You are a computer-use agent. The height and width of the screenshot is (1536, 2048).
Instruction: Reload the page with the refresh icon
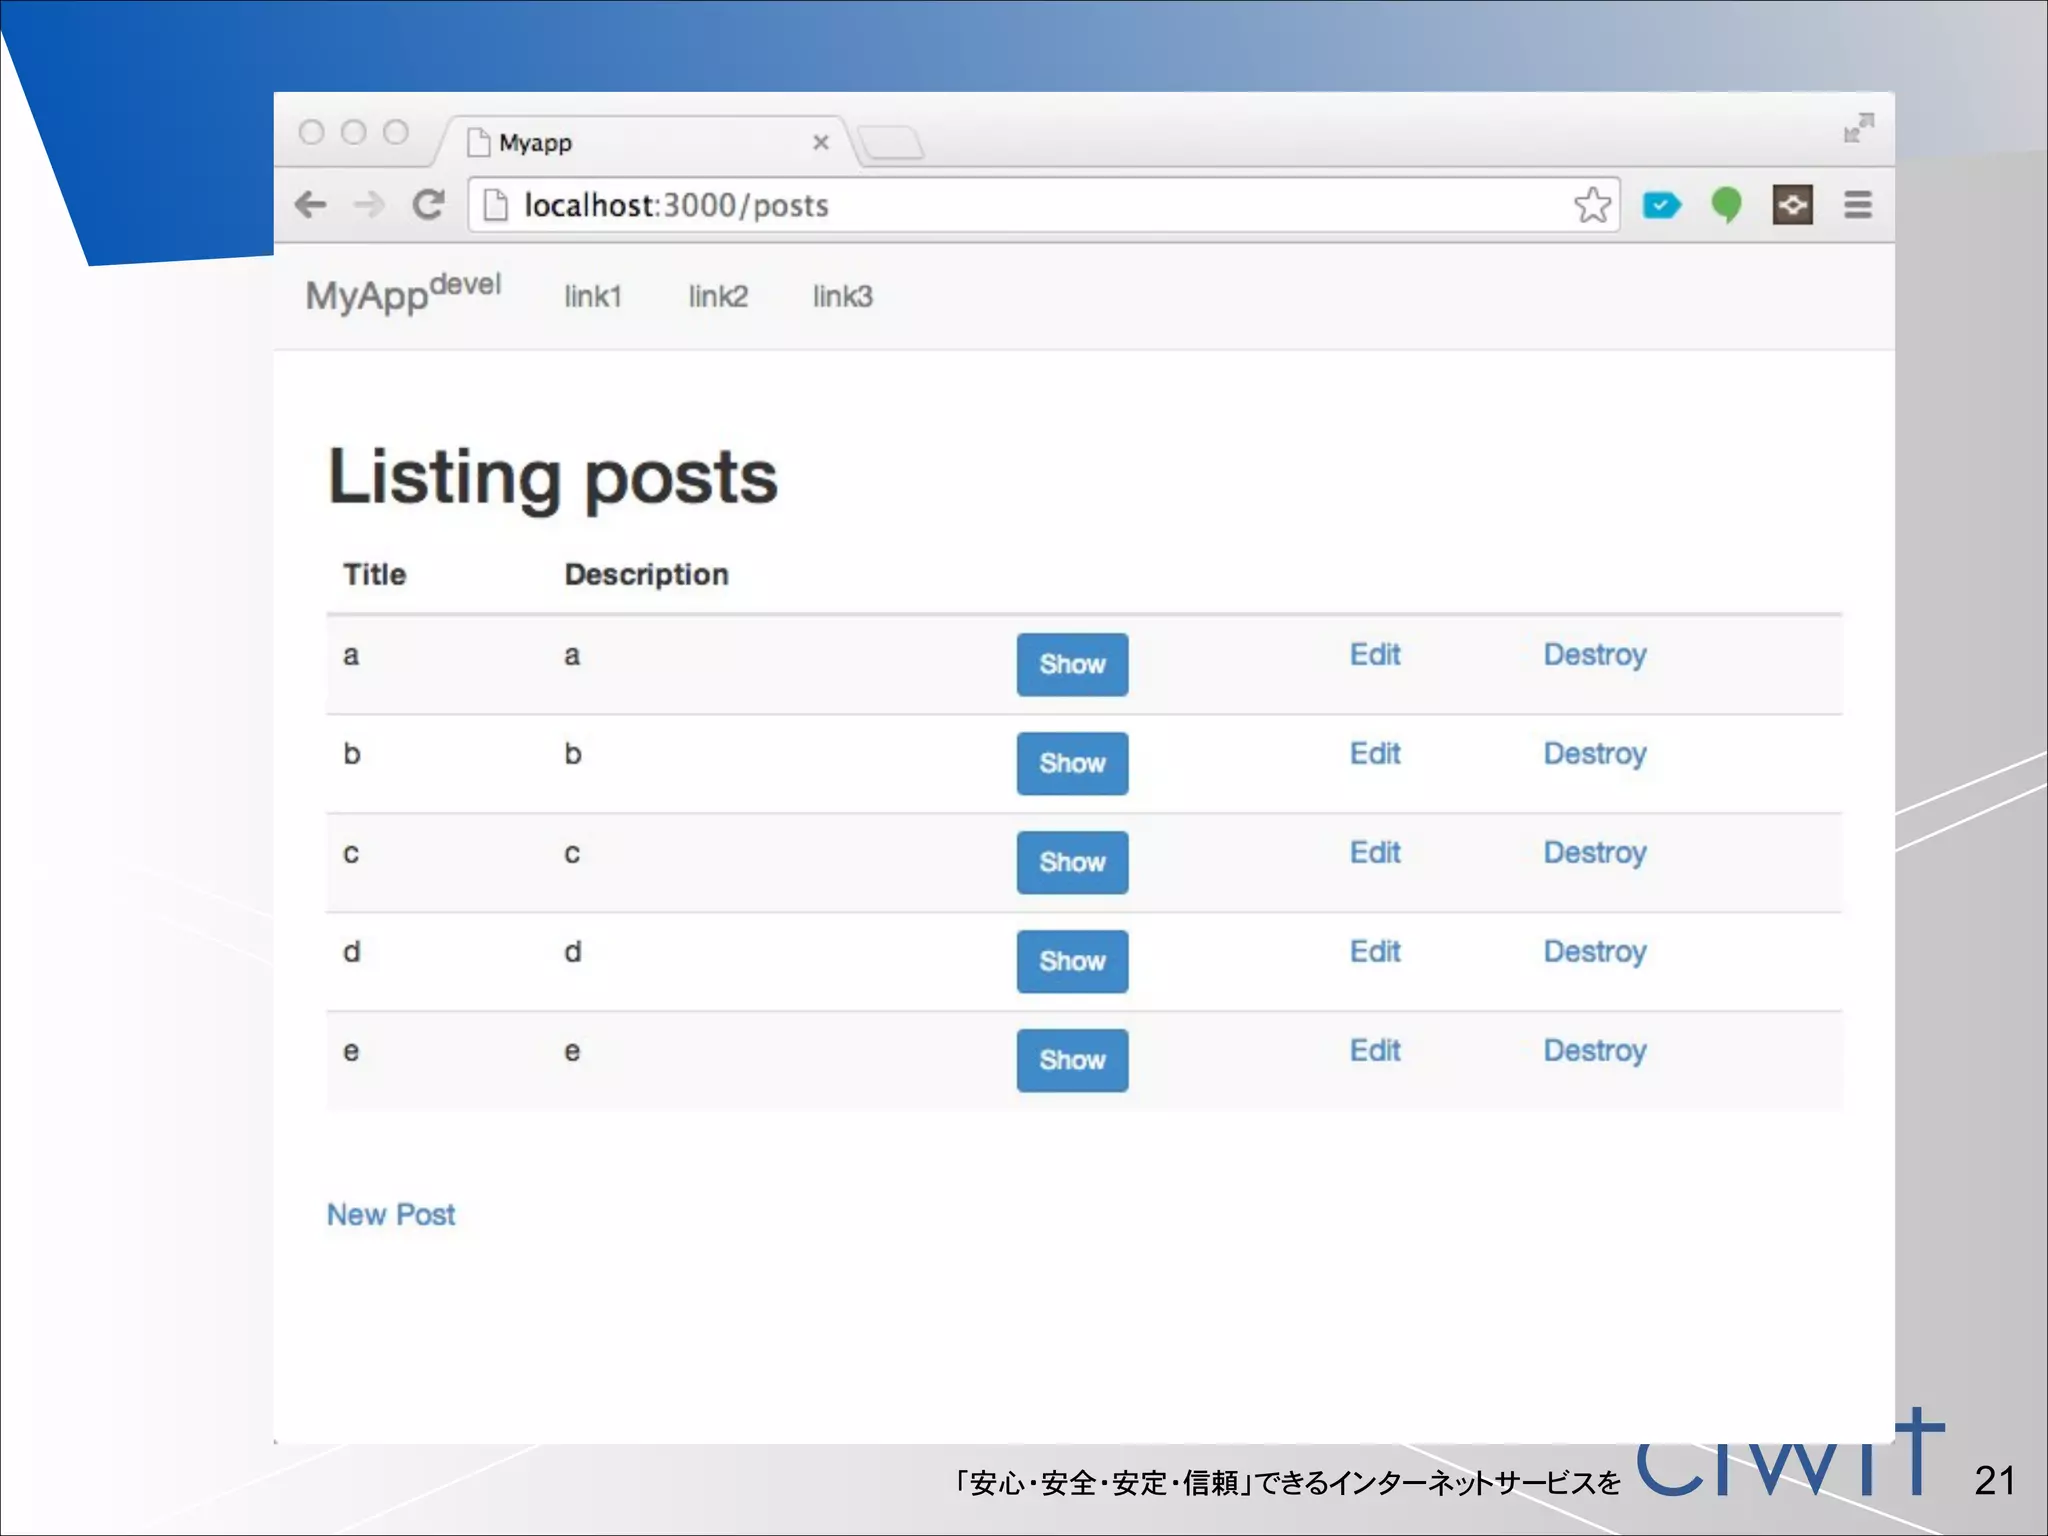pos(429,205)
